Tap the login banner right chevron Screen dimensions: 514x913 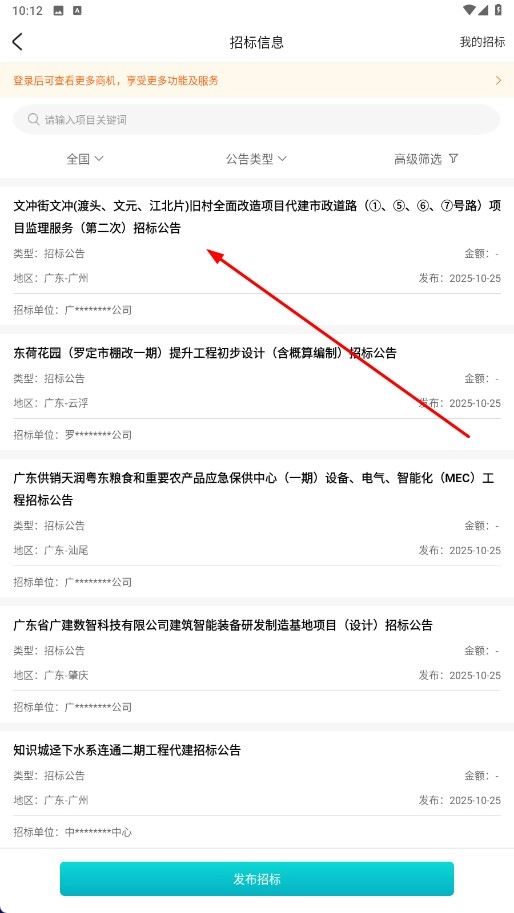(x=498, y=80)
